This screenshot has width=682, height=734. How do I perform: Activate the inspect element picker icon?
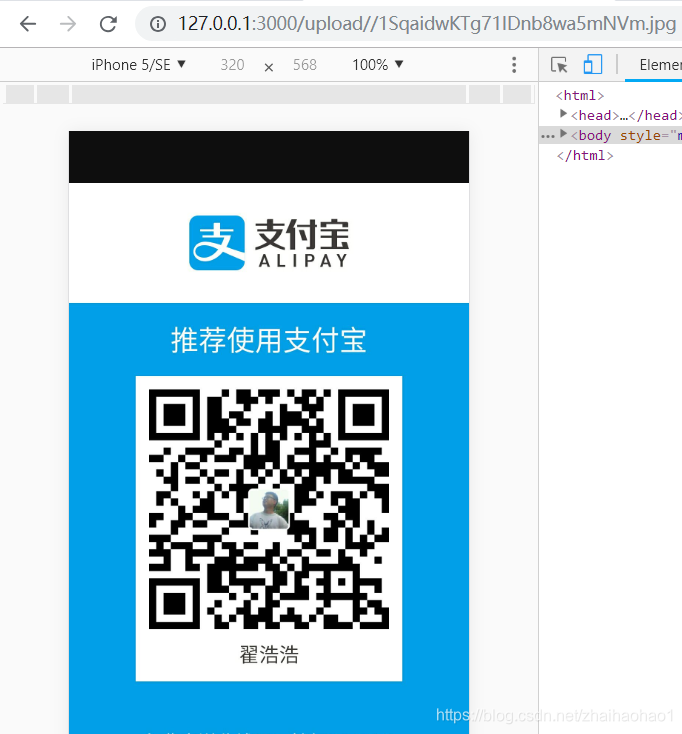pyautogui.click(x=559, y=65)
